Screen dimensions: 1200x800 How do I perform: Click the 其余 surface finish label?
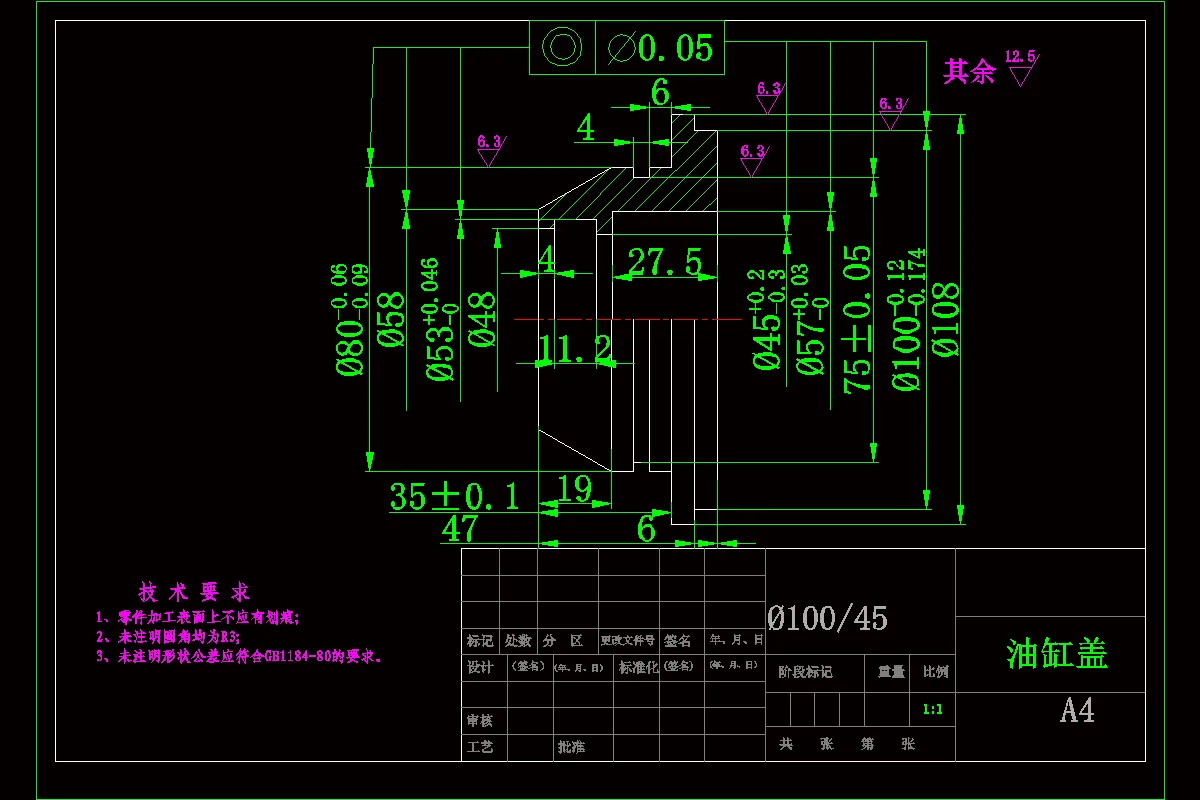click(969, 71)
